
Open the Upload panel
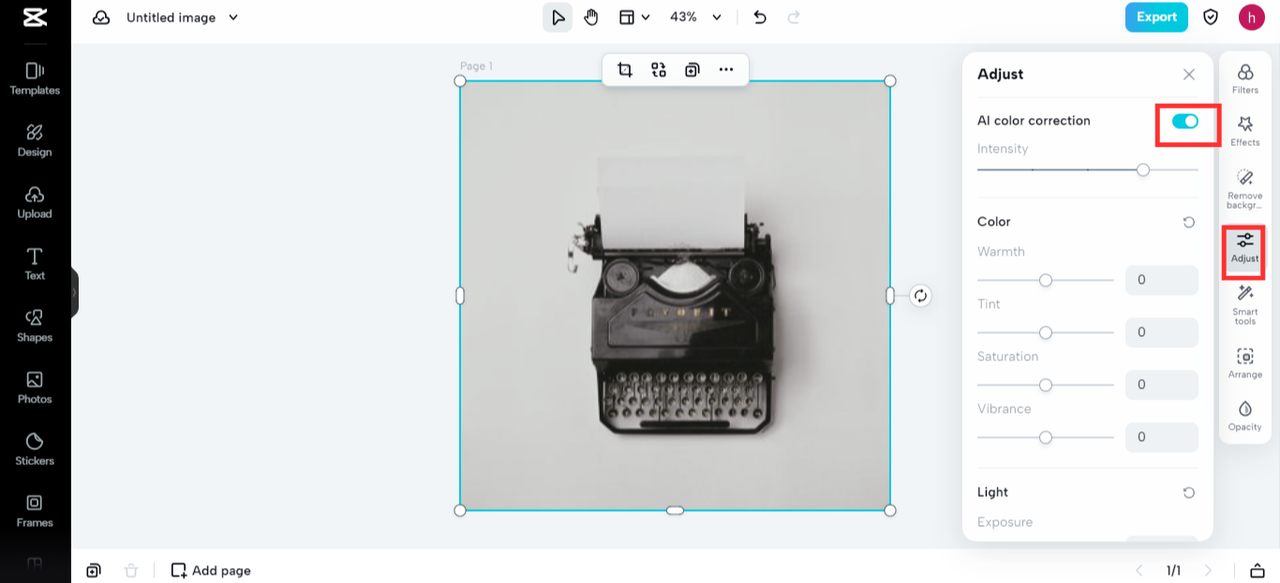(x=35, y=202)
